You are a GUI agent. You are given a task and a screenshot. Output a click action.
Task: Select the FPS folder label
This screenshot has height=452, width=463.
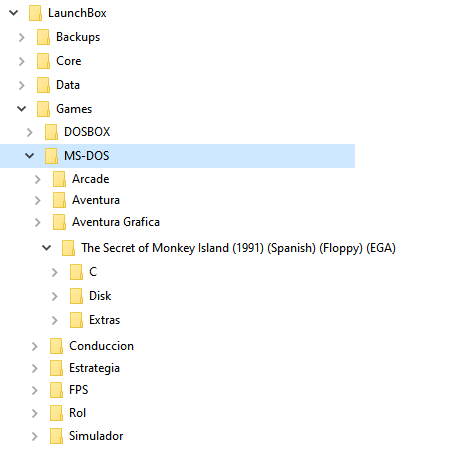pos(79,390)
